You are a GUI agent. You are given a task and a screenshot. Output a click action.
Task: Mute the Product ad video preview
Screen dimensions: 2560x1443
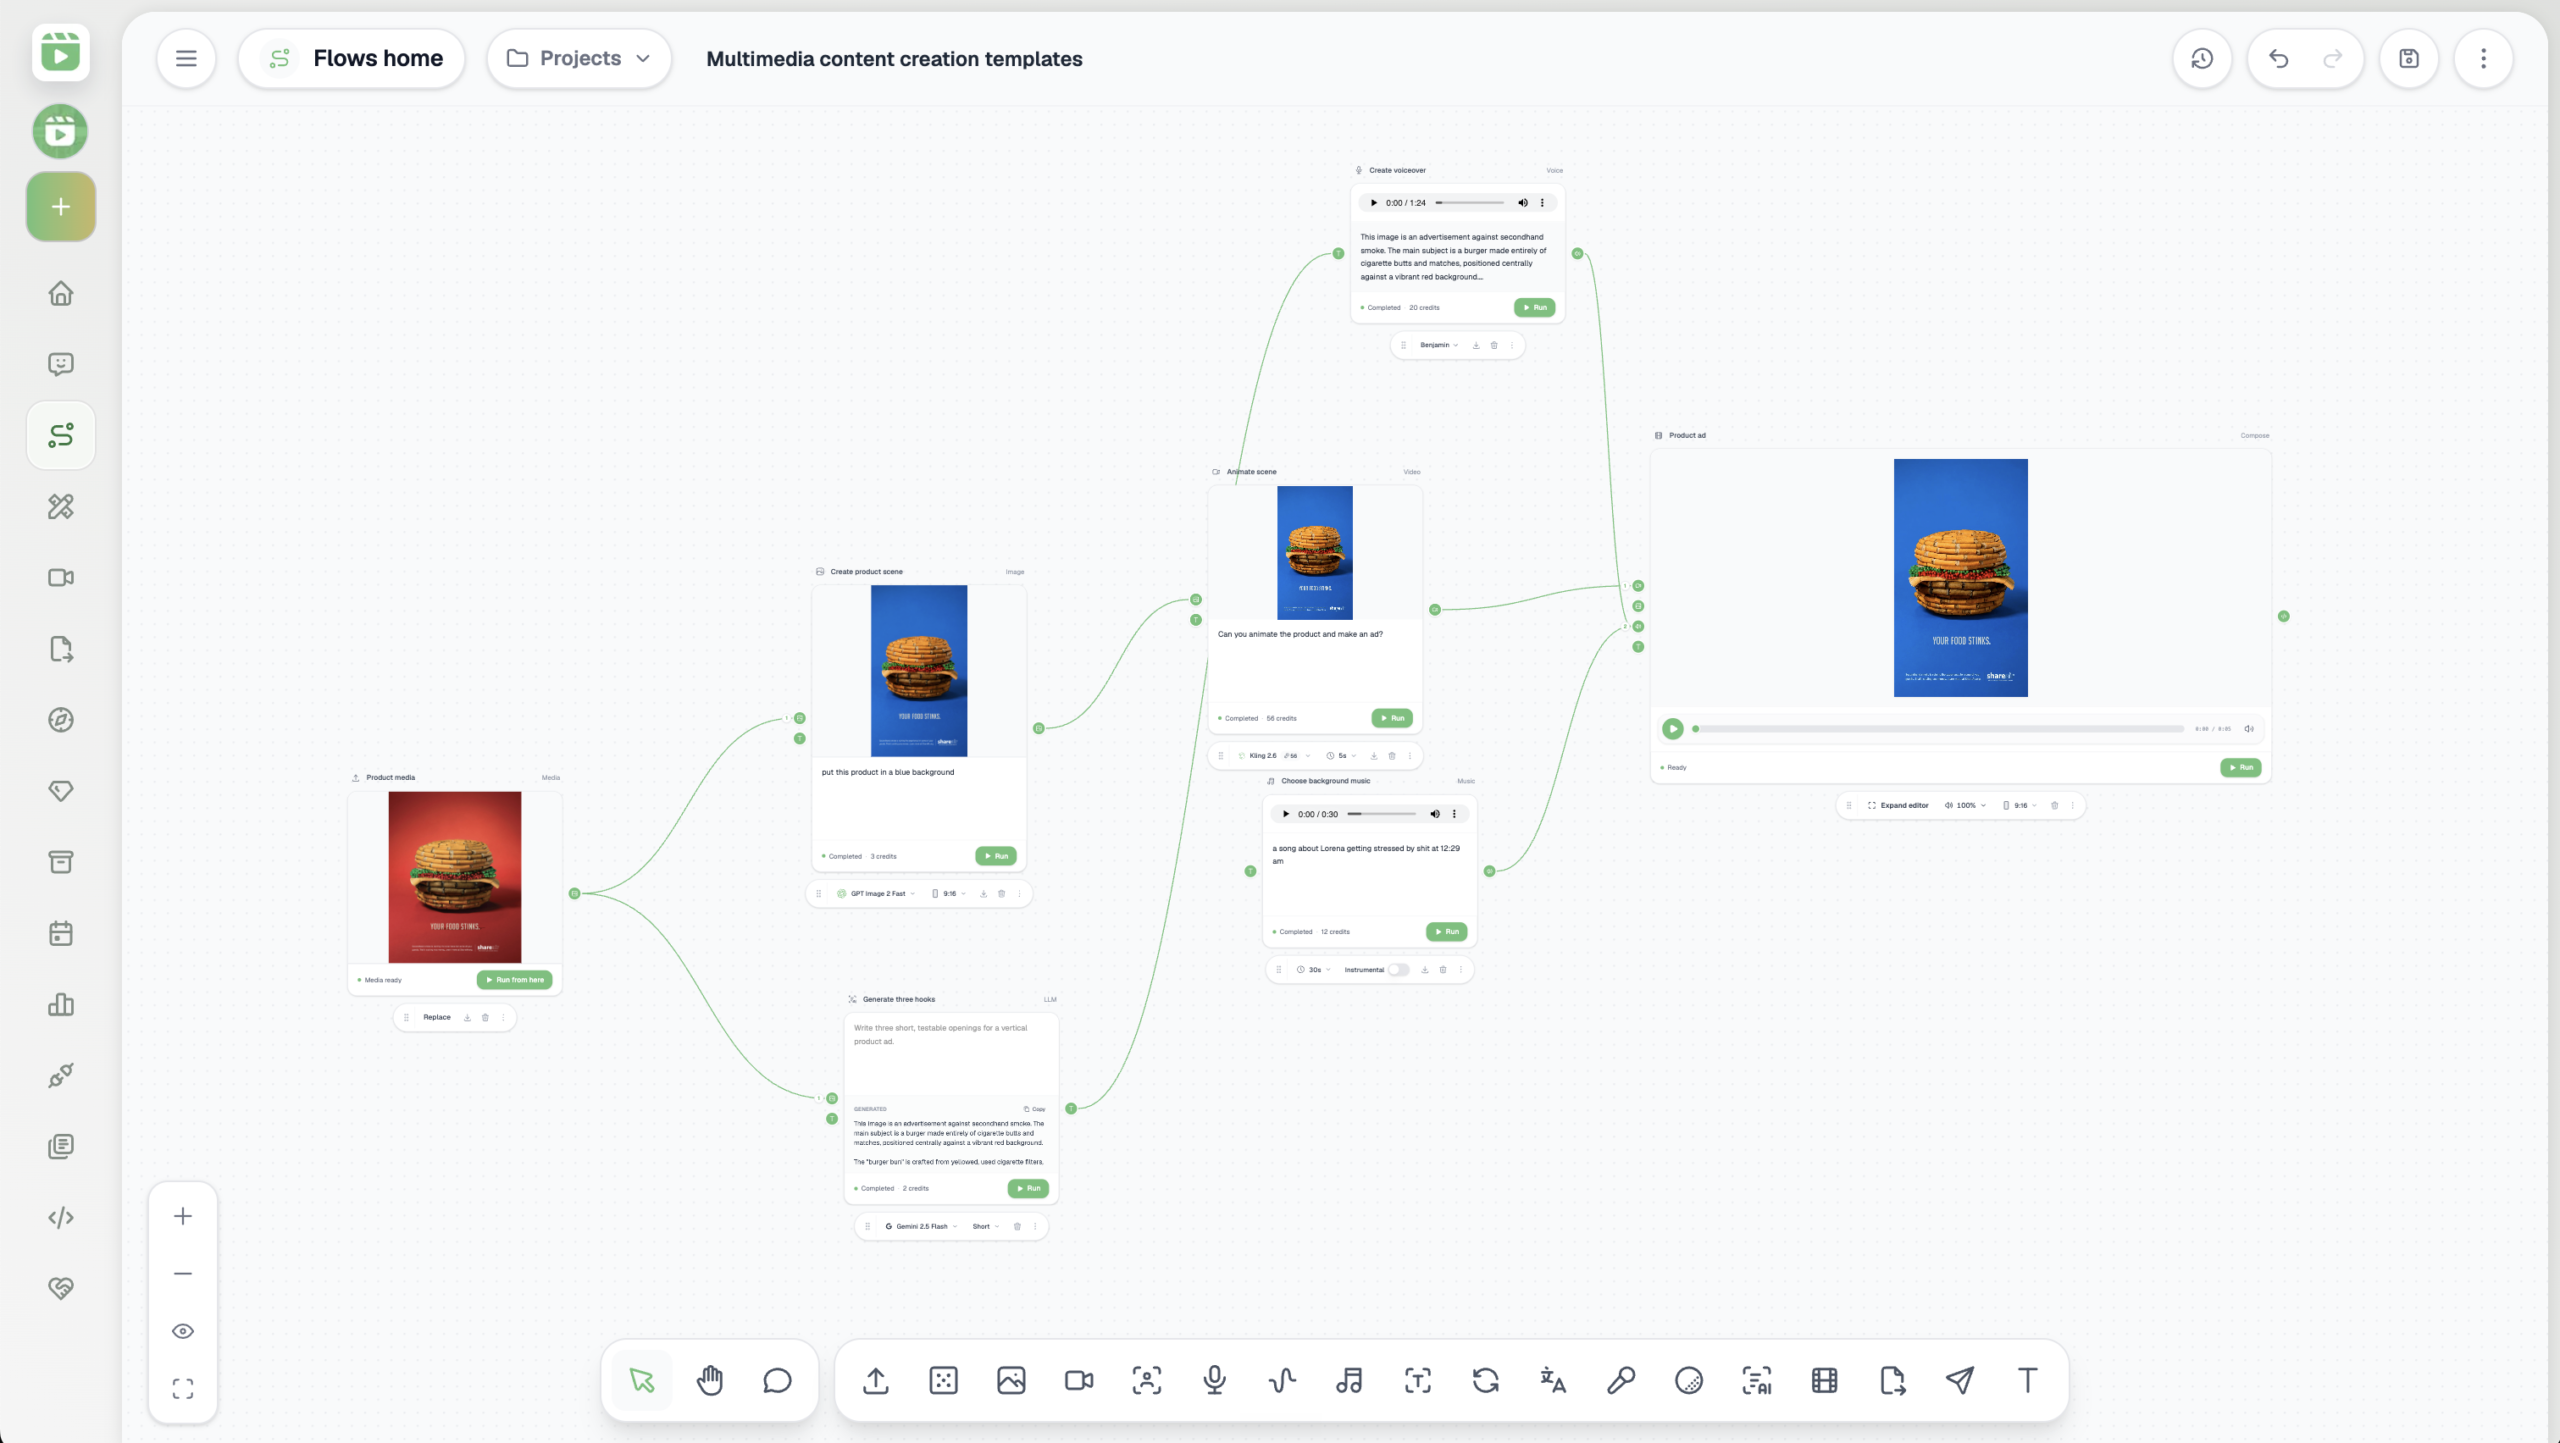[2249, 729]
